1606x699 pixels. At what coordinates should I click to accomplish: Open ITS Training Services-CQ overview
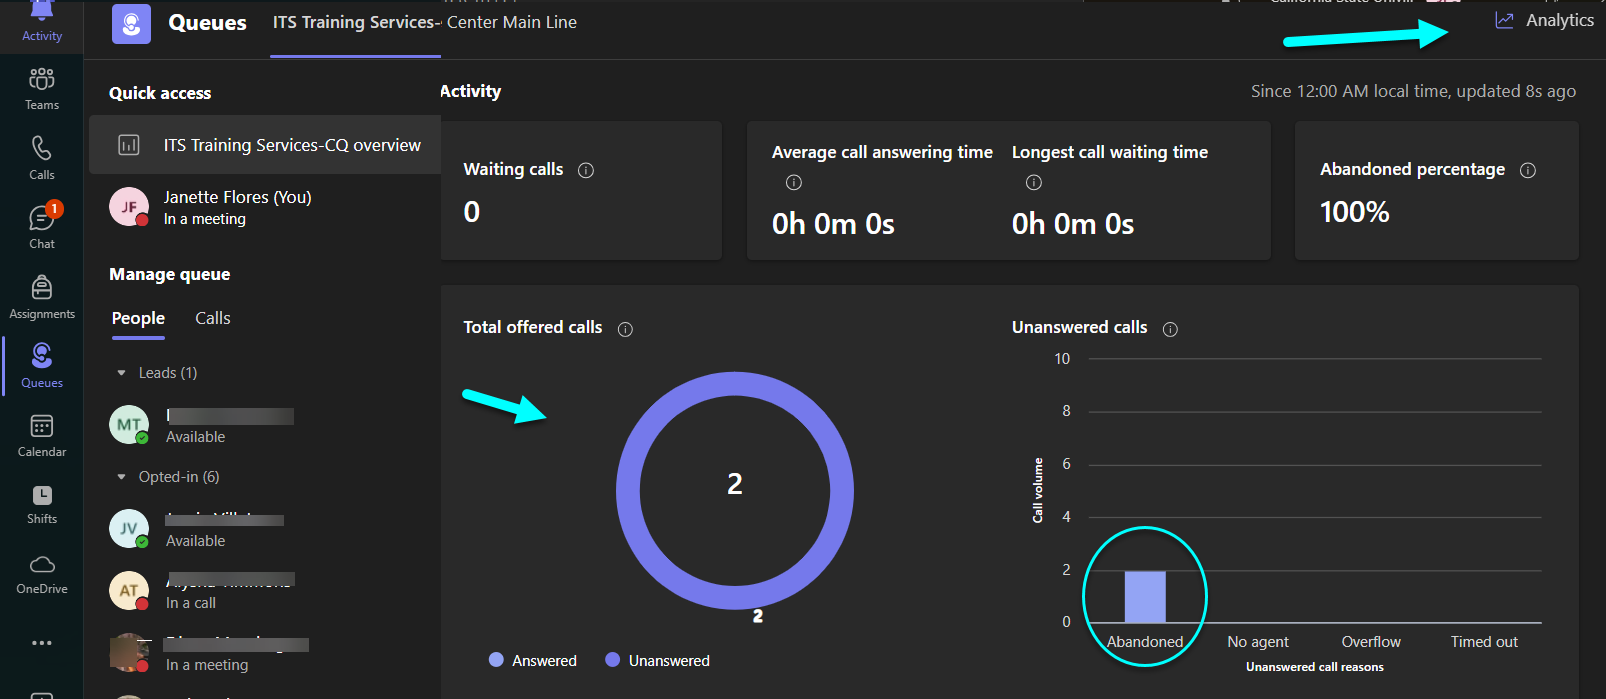click(x=265, y=145)
